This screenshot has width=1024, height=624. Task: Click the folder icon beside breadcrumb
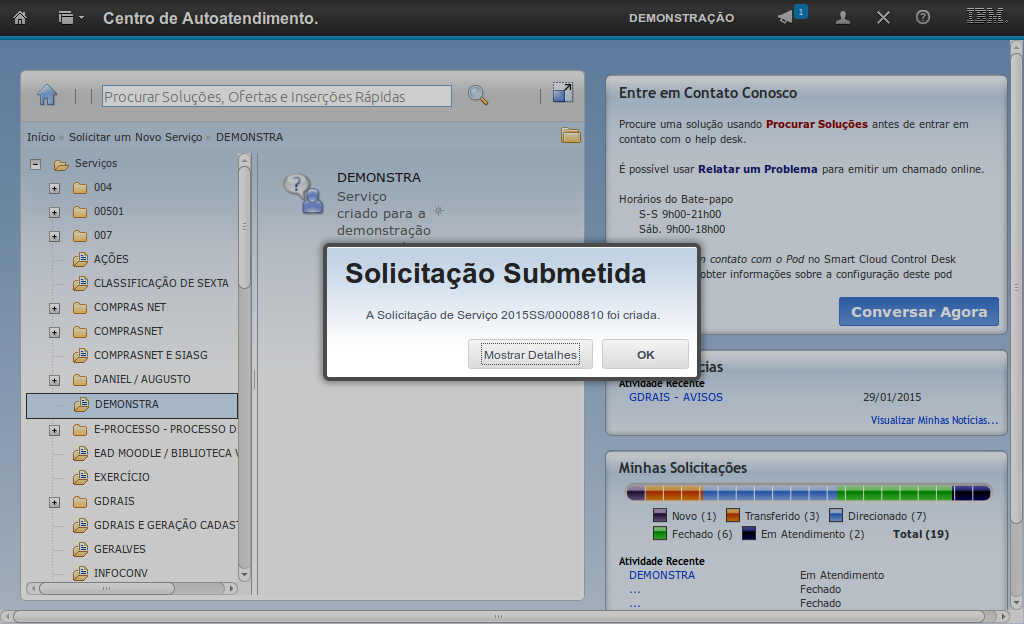pos(571,136)
